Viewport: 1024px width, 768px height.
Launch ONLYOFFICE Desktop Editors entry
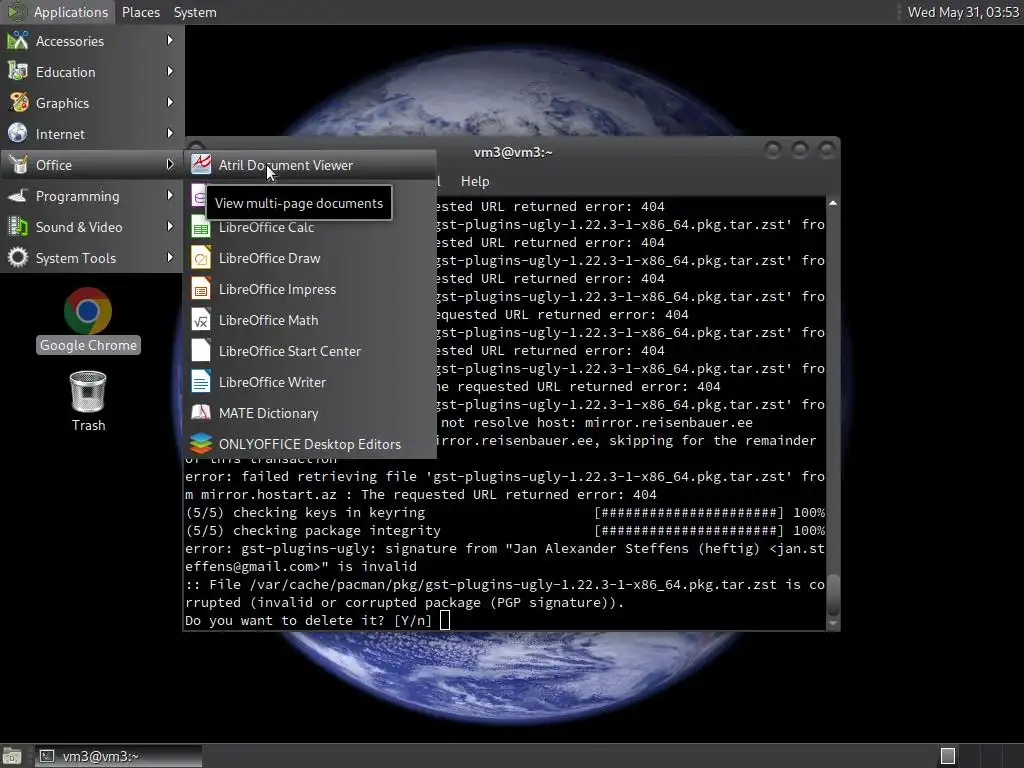pos(310,444)
